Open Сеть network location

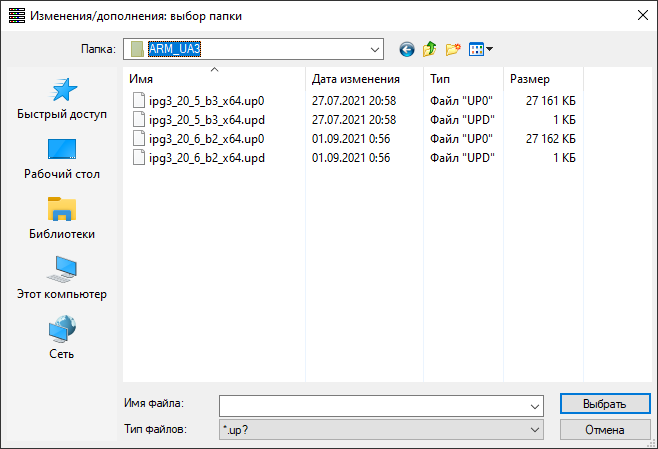[x=62, y=338]
